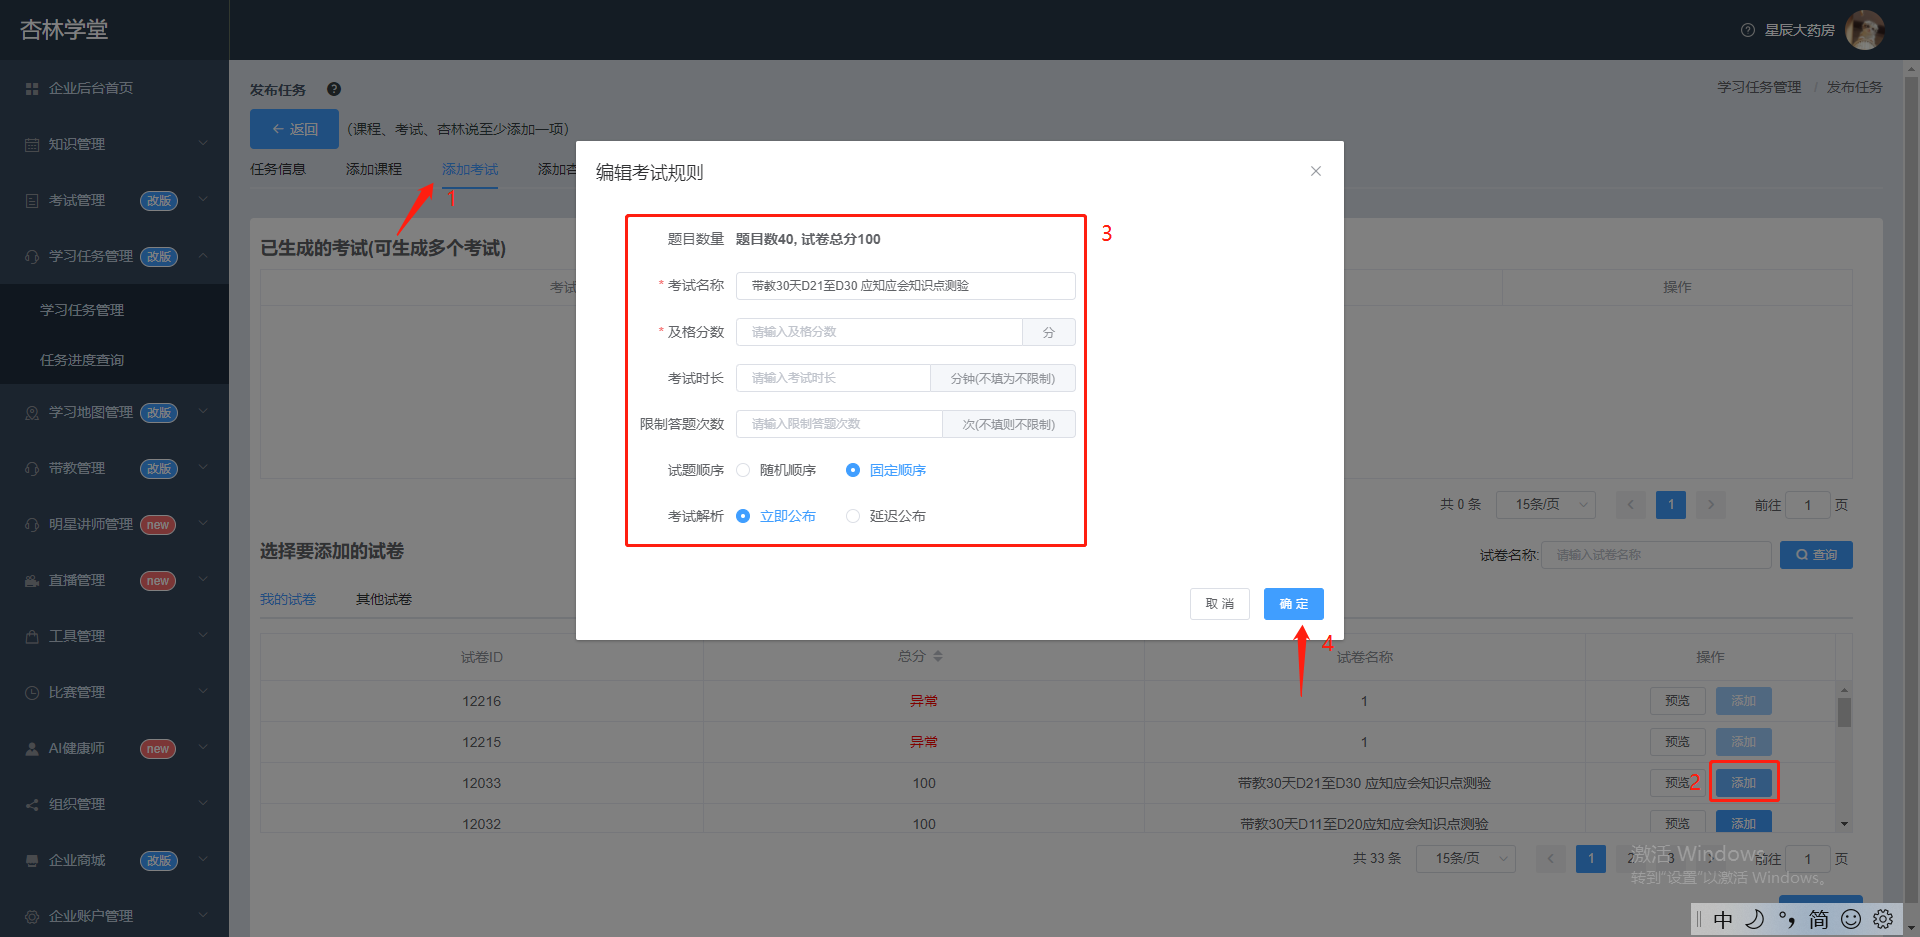The image size is (1920, 937).
Task: Open lower 15条/页 page size dropdown
Action: [x=1466, y=859]
